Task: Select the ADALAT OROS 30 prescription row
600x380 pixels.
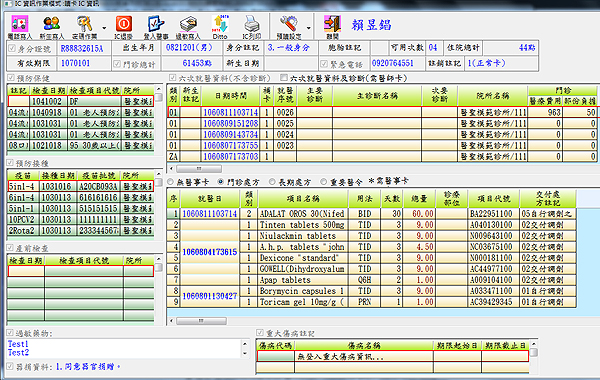Action: point(371,214)
